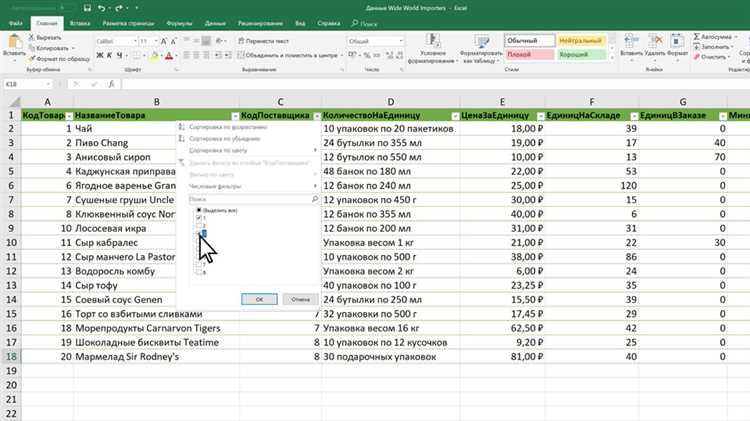Toggle italic К formatting
The width and height of the screenshot is (750, 421).
coord(110,55)
